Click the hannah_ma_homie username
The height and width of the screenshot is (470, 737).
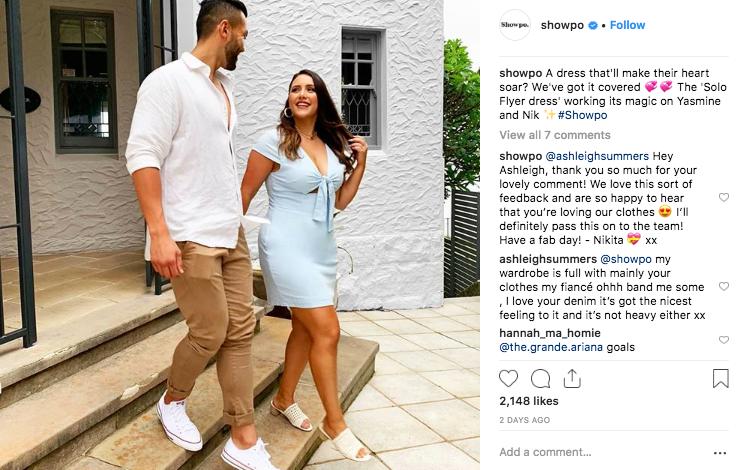click(550, 333)
